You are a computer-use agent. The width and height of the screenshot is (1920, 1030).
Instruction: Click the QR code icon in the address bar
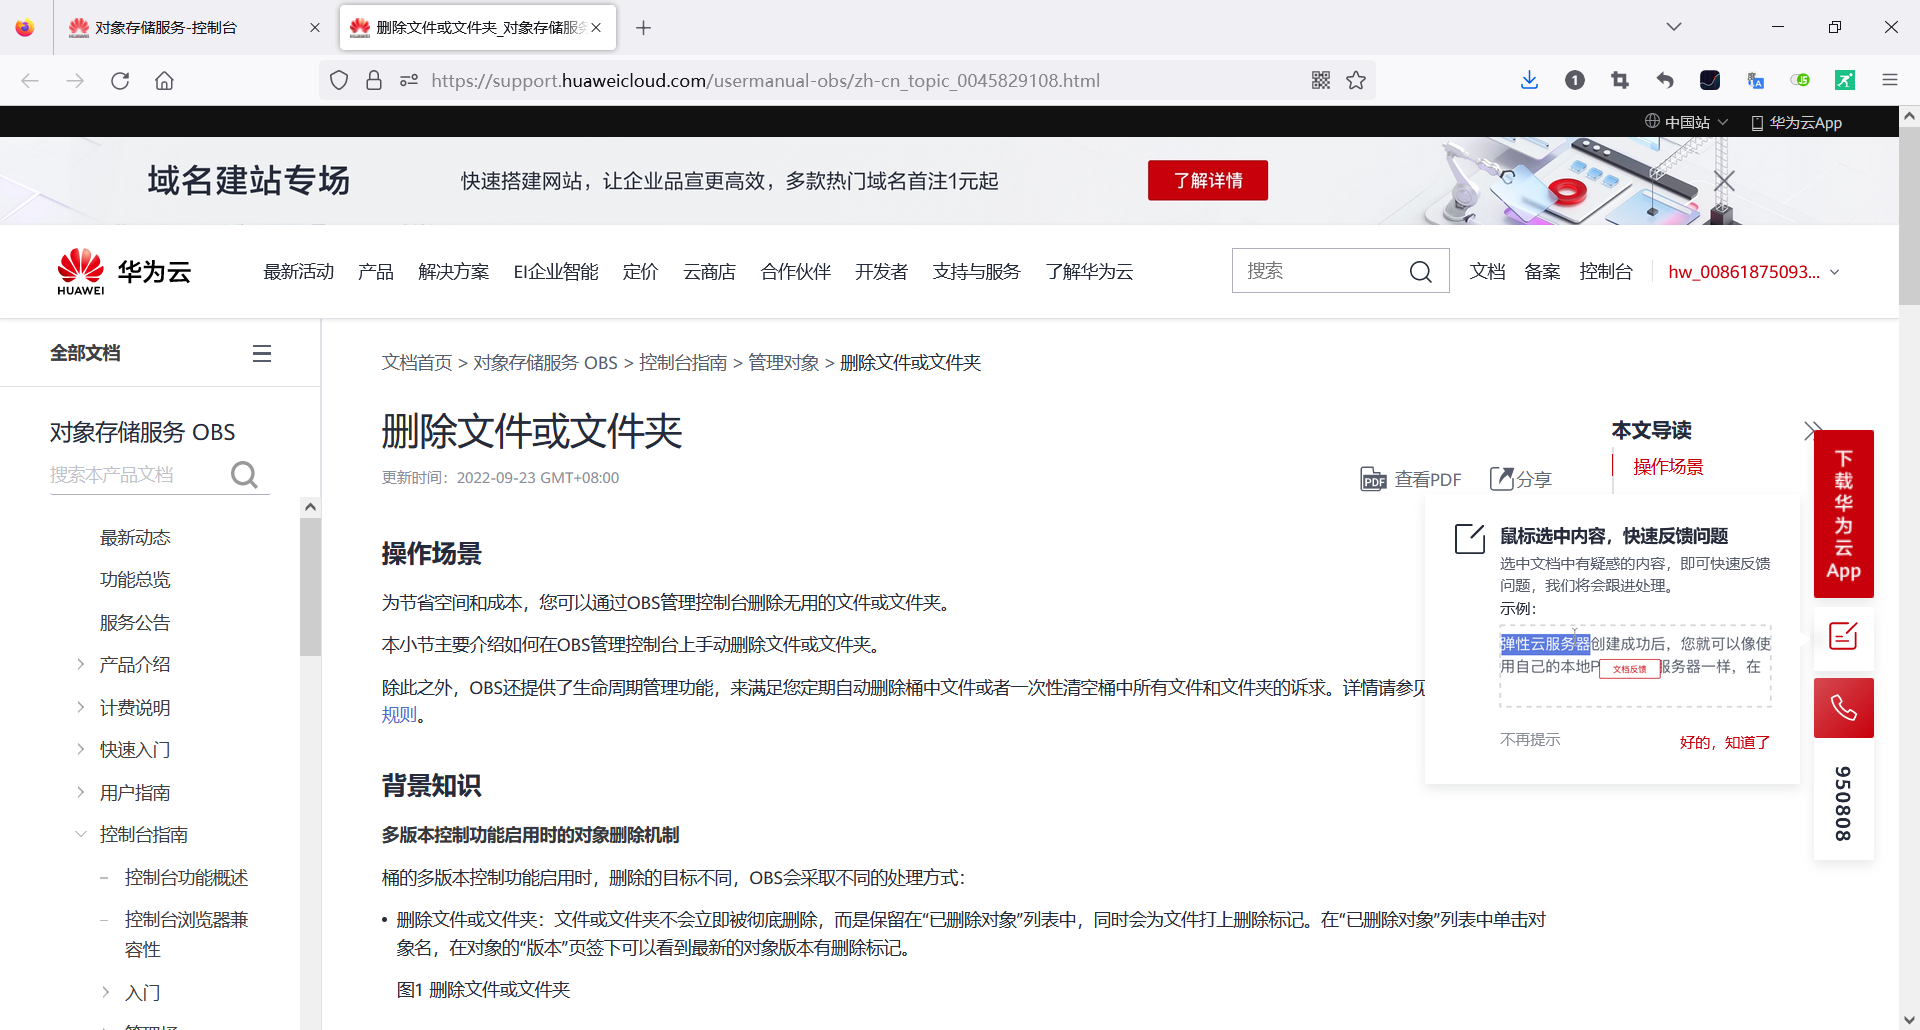pos(1320,80)
